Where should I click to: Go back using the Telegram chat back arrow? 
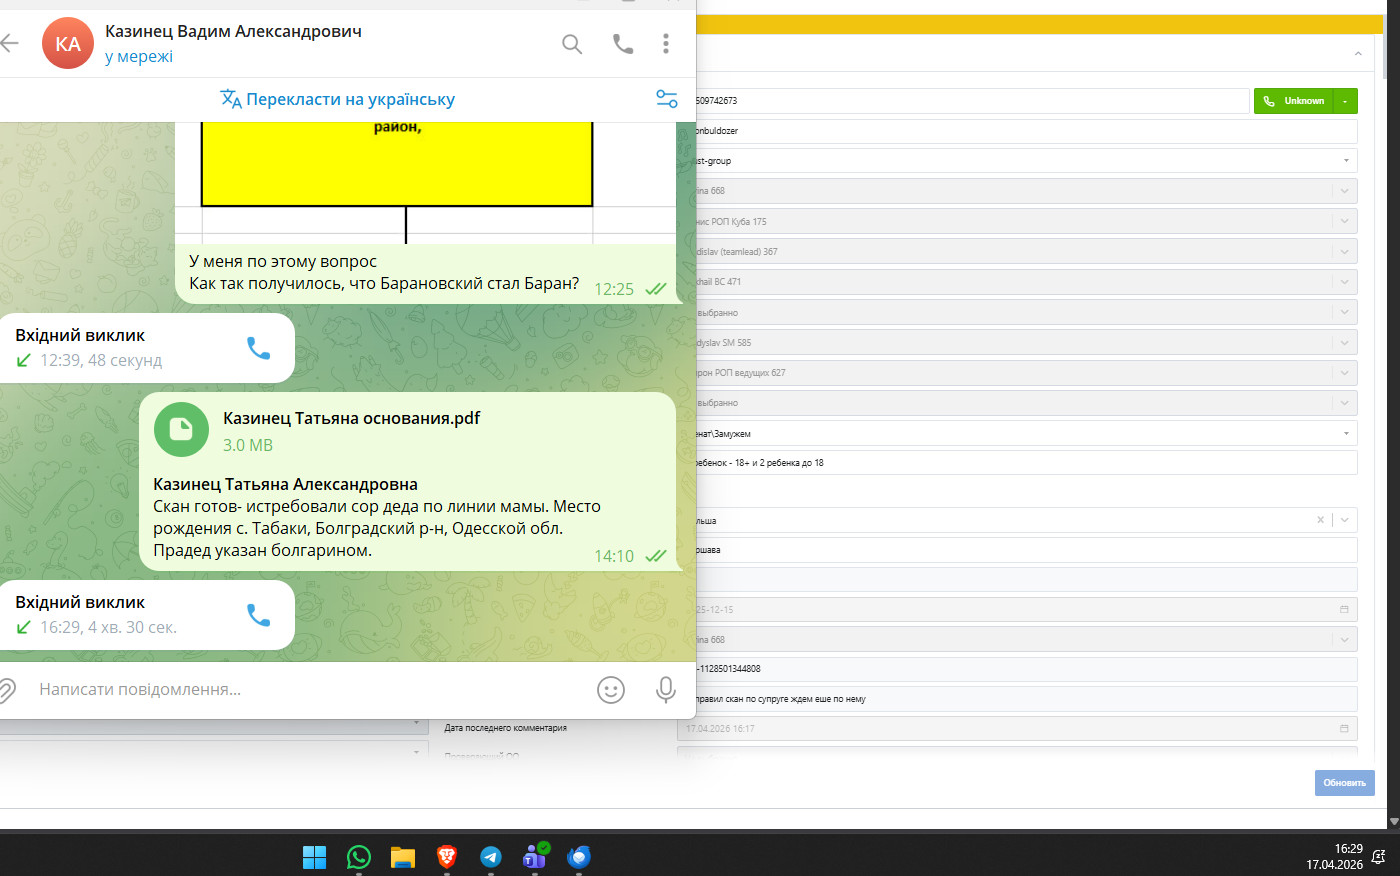point(10,43)
